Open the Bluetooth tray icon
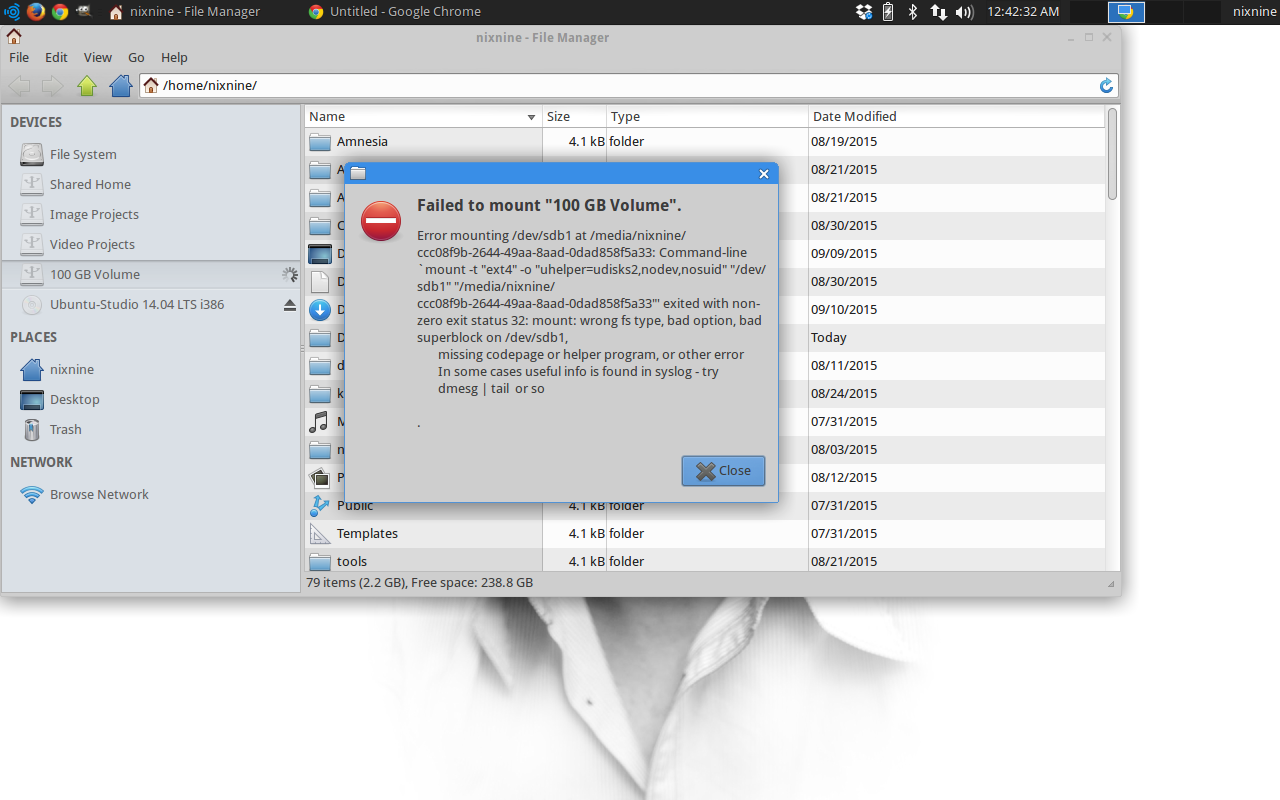Viewport: 1280px width, 800px height. pos(912,12)
